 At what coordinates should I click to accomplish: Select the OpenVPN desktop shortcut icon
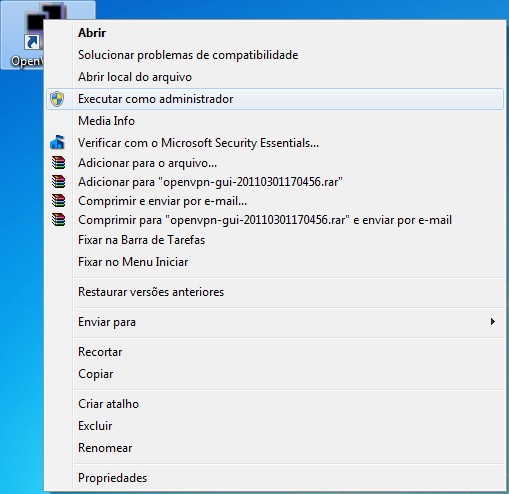click(x=23, y=35)
